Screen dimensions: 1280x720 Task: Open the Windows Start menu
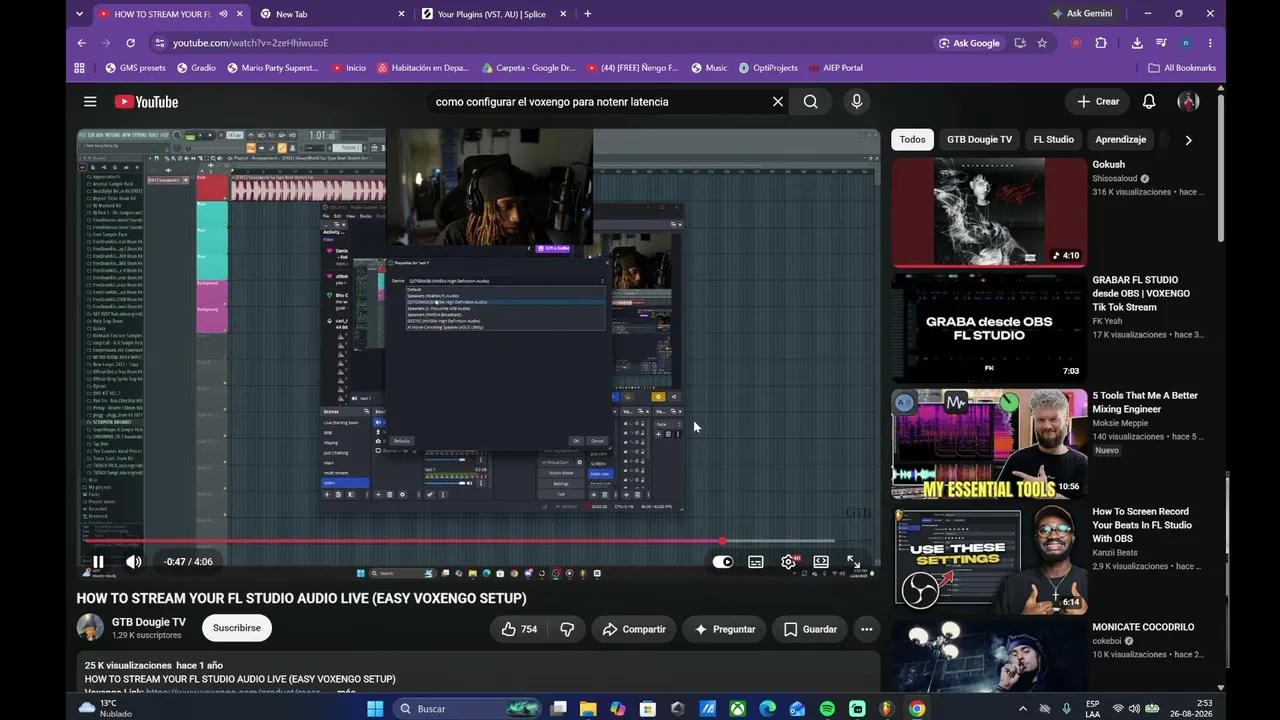(x=375, y=709)
